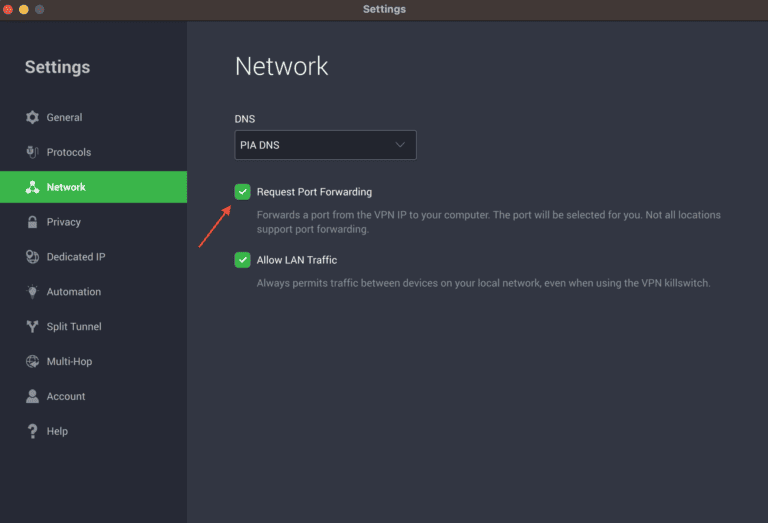Open the Split Tunnel settings section
This screenshot has height=523, width=768.
(74, 327)
